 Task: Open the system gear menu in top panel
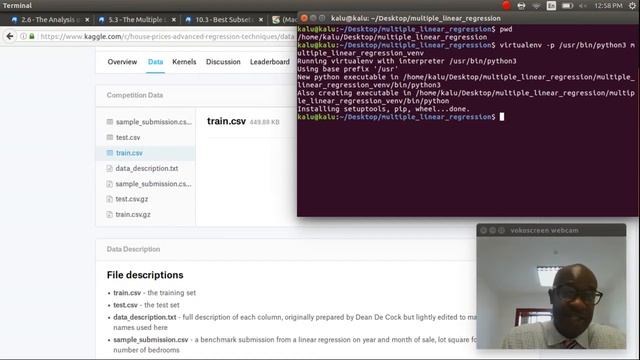click(633, 6)
